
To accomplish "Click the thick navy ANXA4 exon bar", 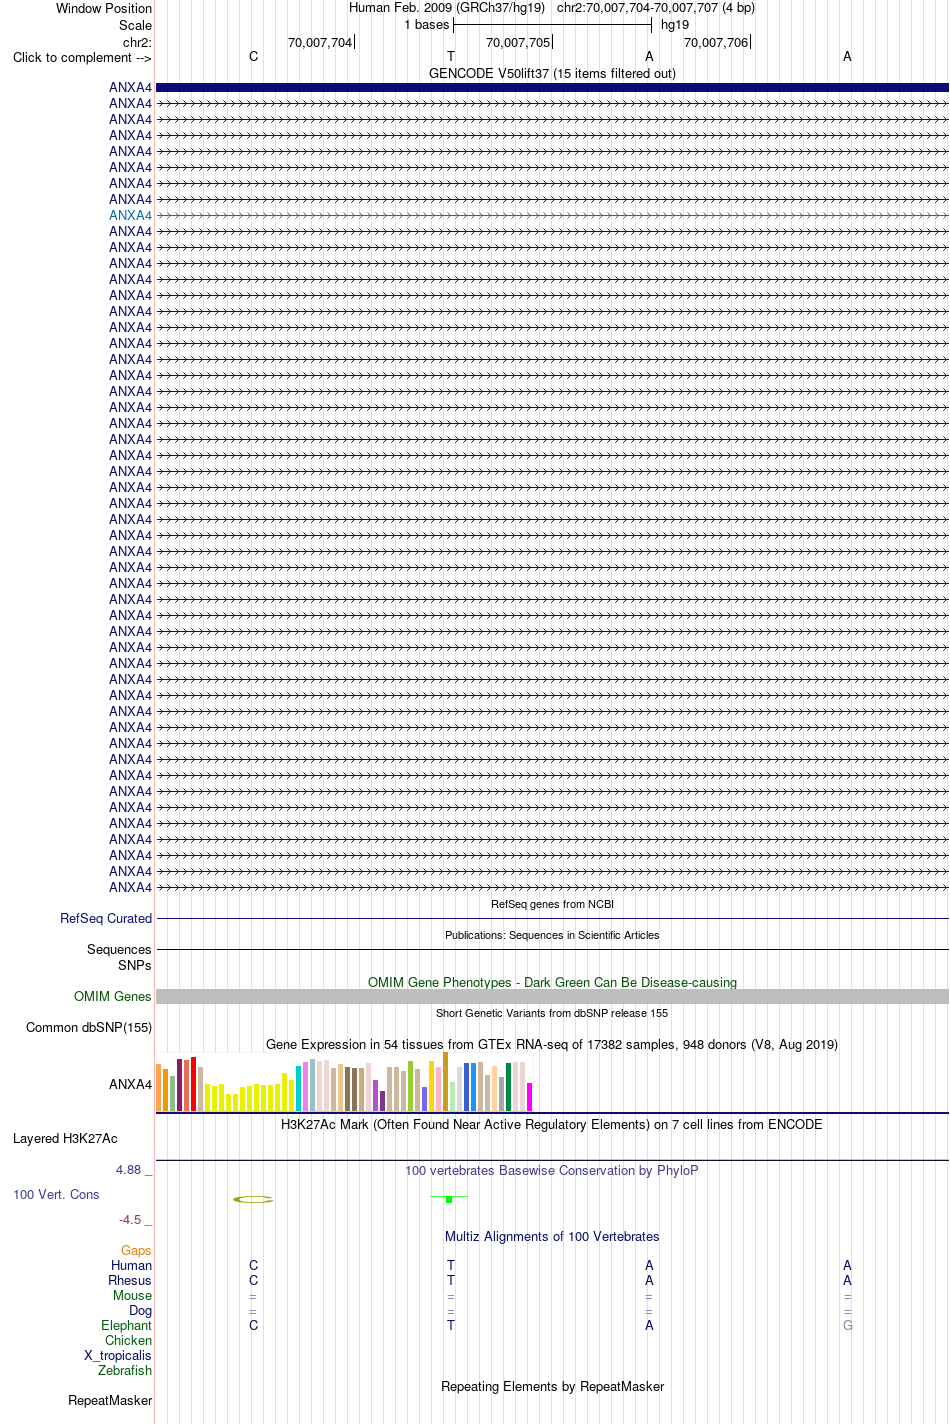I will click(x=552, y=88).
